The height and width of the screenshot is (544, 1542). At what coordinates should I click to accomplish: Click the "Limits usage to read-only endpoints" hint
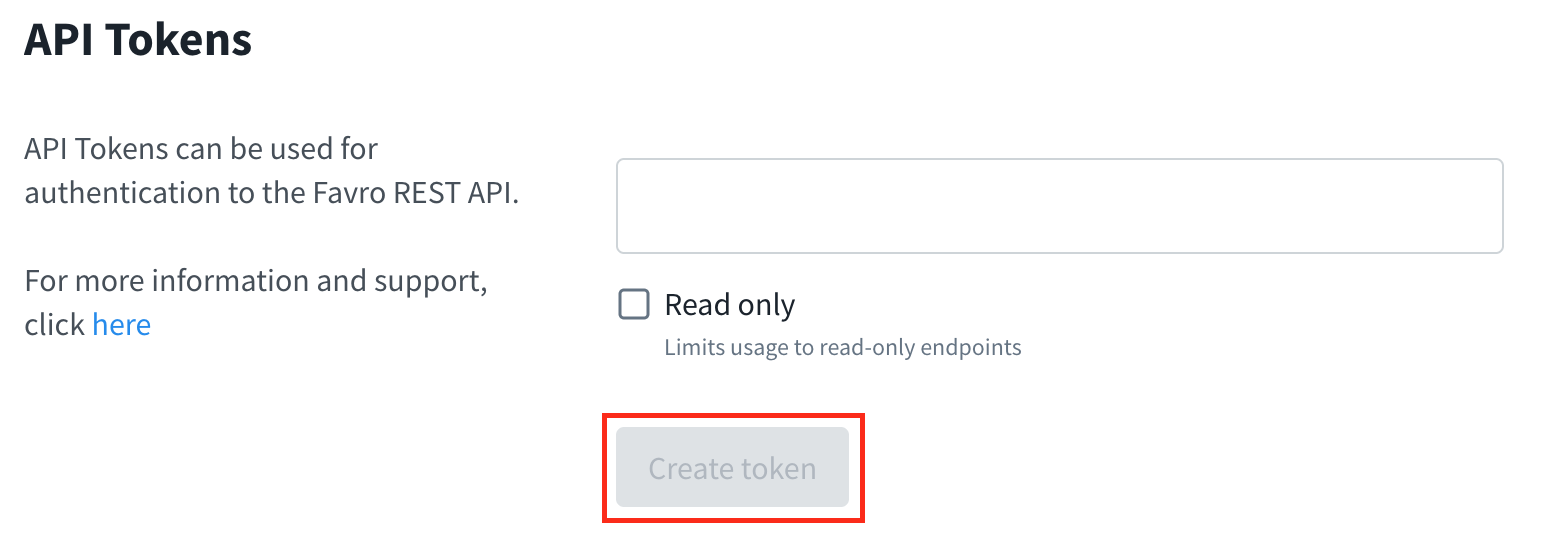point(842,348)
